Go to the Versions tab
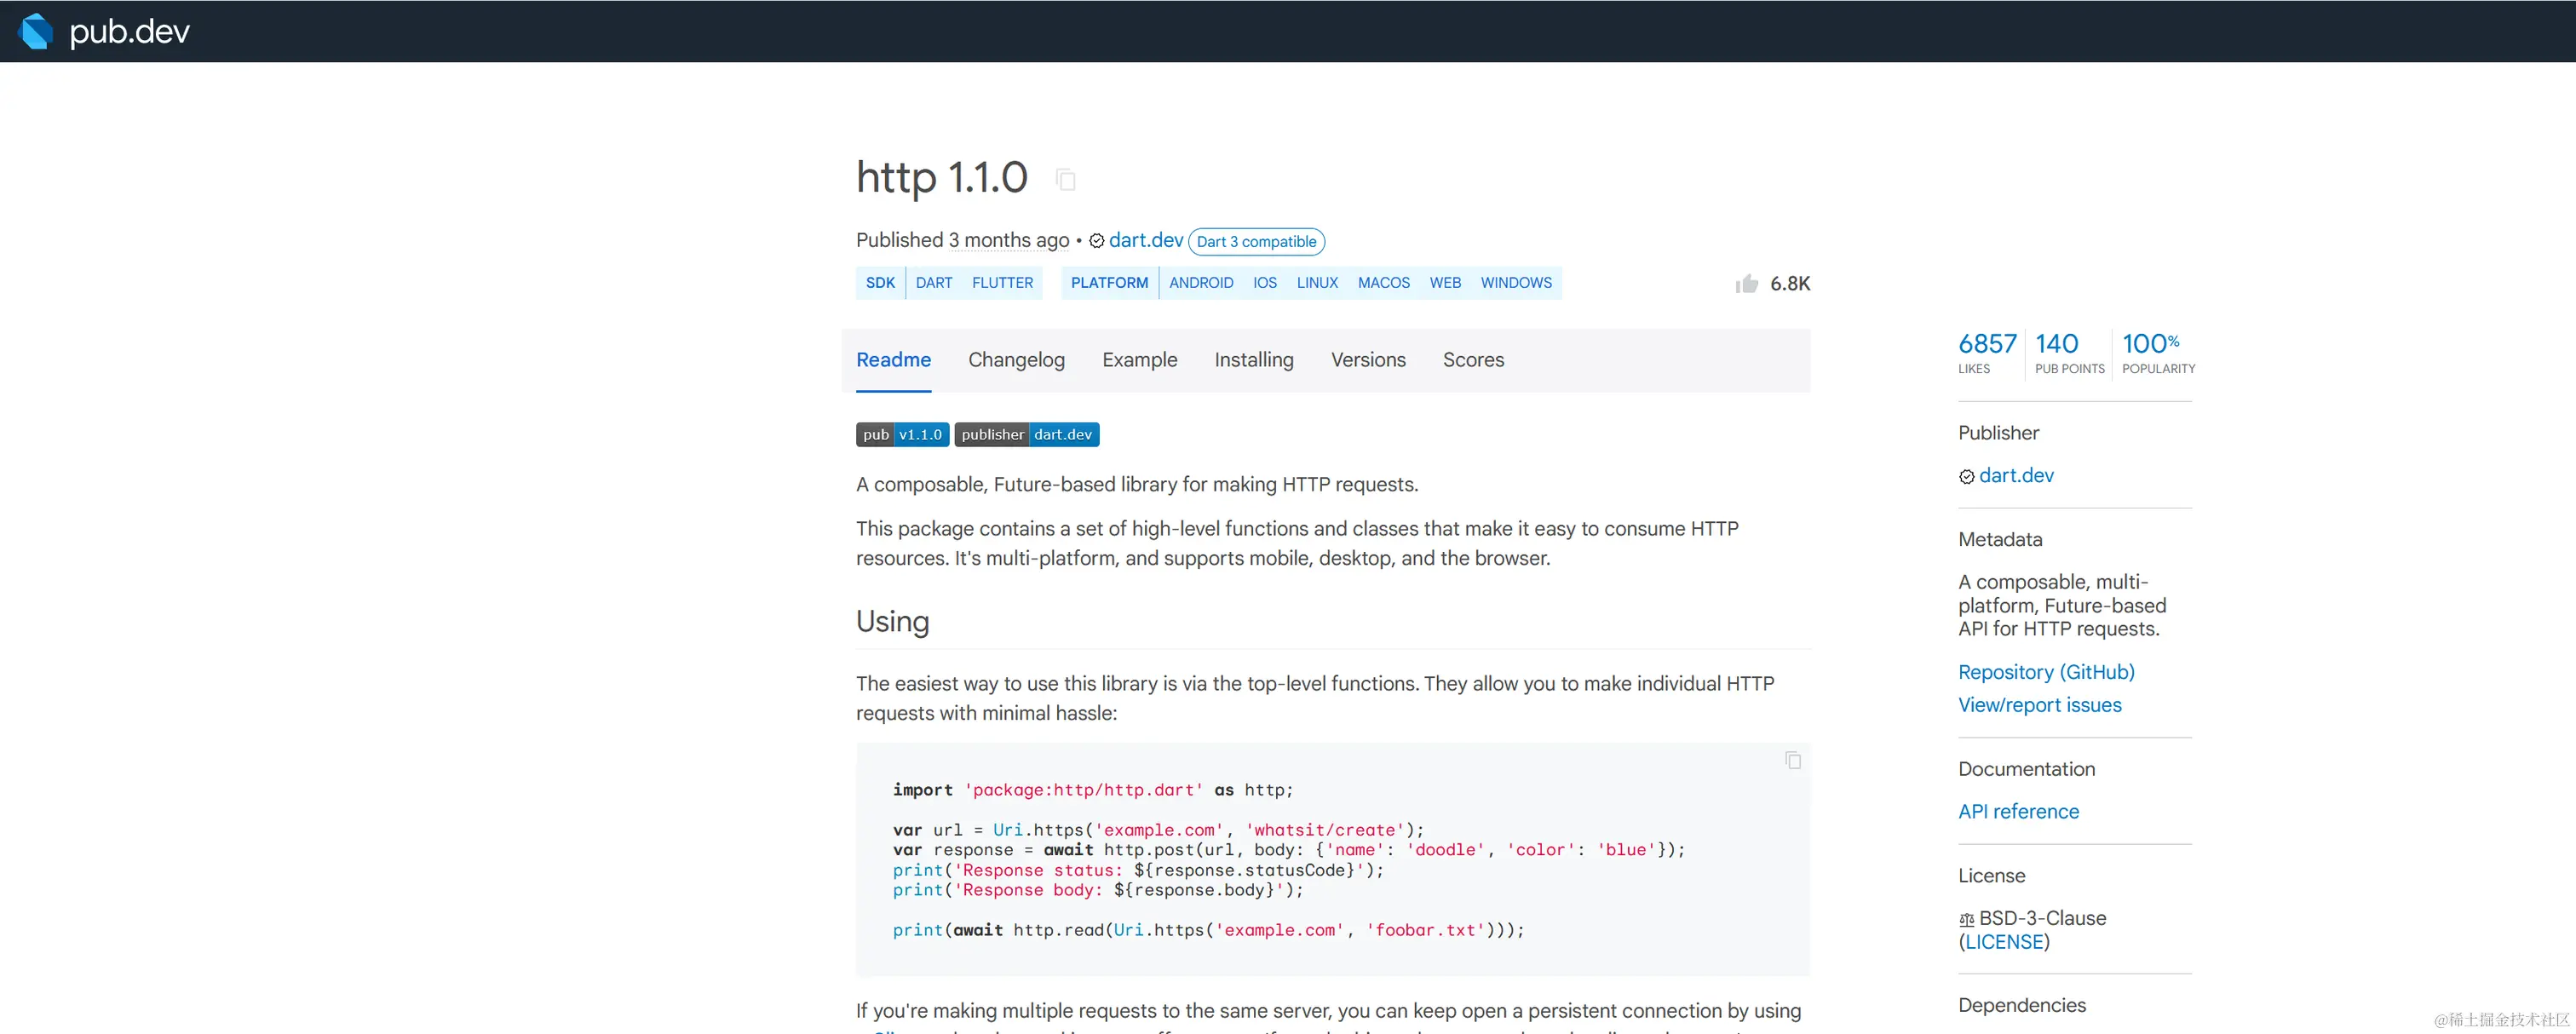The height and width of the screenshot is (1034, 2576). 1367,360
